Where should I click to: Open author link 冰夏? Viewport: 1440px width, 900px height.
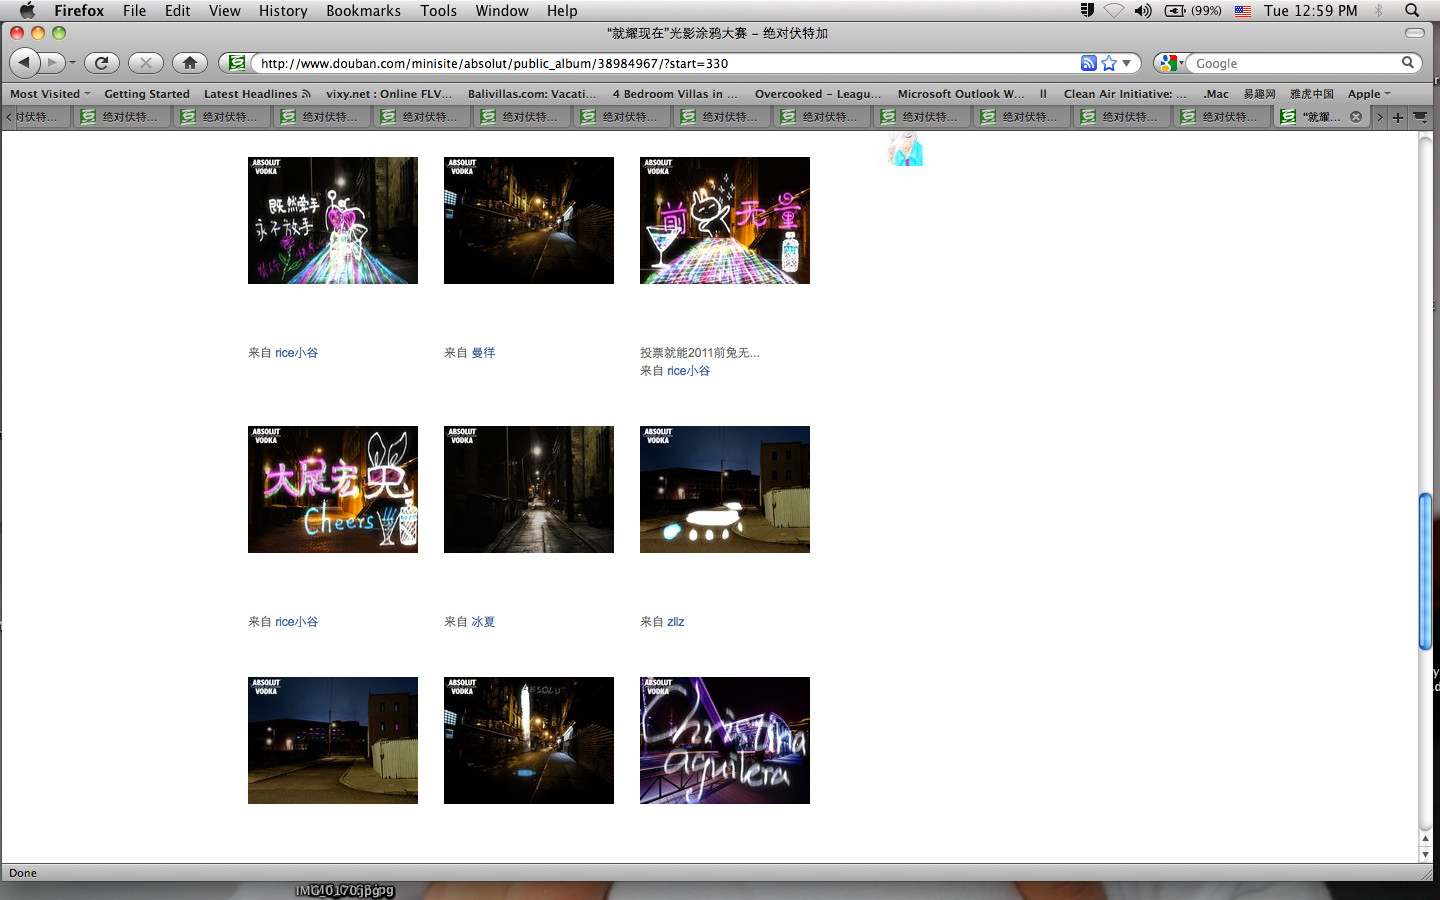click(x=483, y=622)
